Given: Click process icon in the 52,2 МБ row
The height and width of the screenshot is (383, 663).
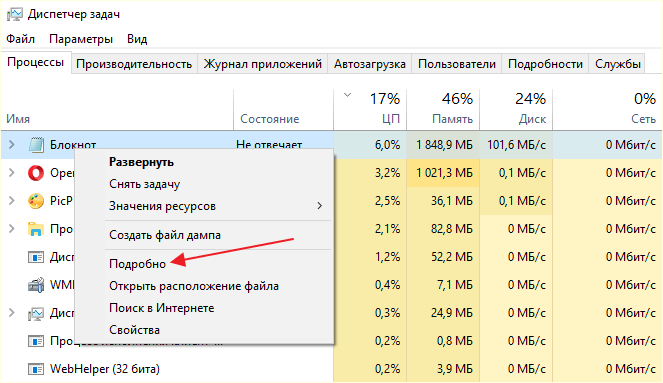Looking at the screenshot, I should point(36,257).
